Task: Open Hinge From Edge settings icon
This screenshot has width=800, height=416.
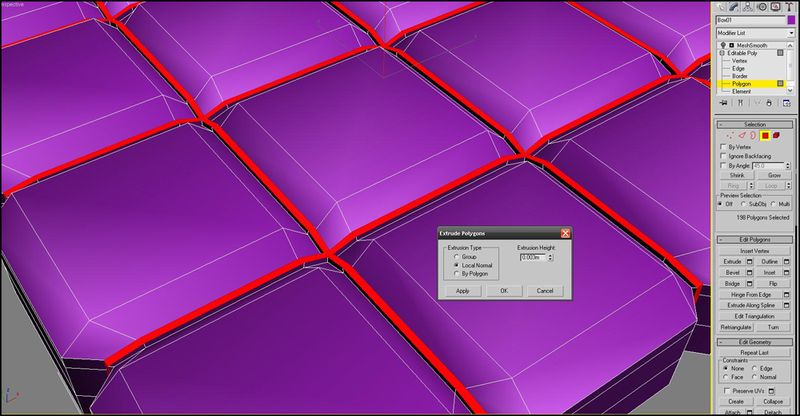Action: (786, 295)
